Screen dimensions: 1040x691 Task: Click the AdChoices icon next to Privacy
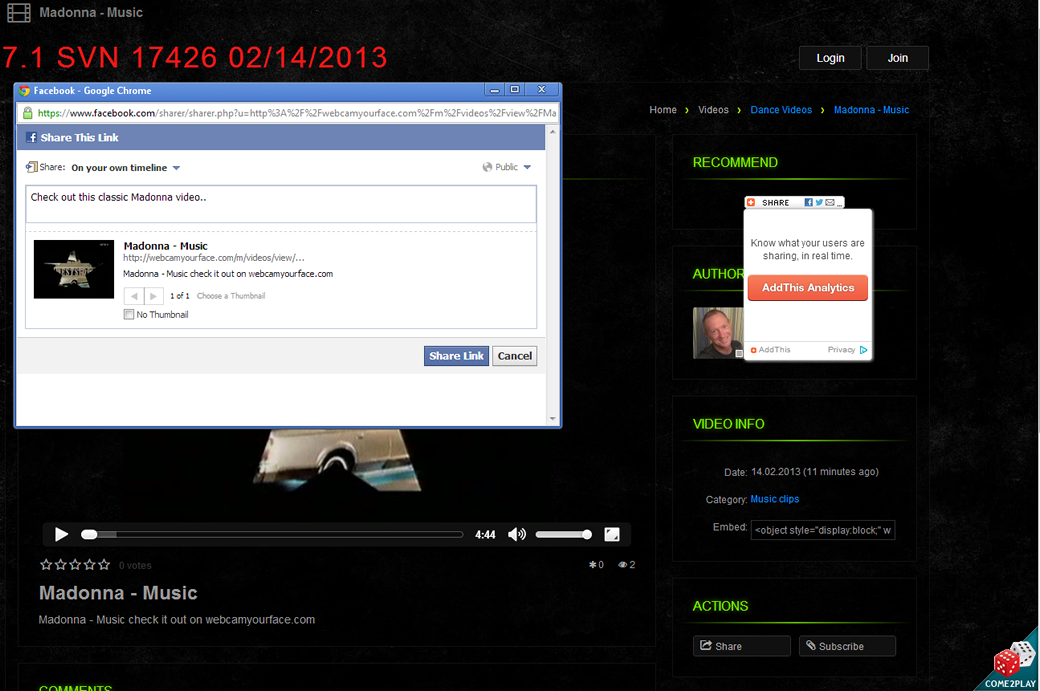(x=864, y=350)
